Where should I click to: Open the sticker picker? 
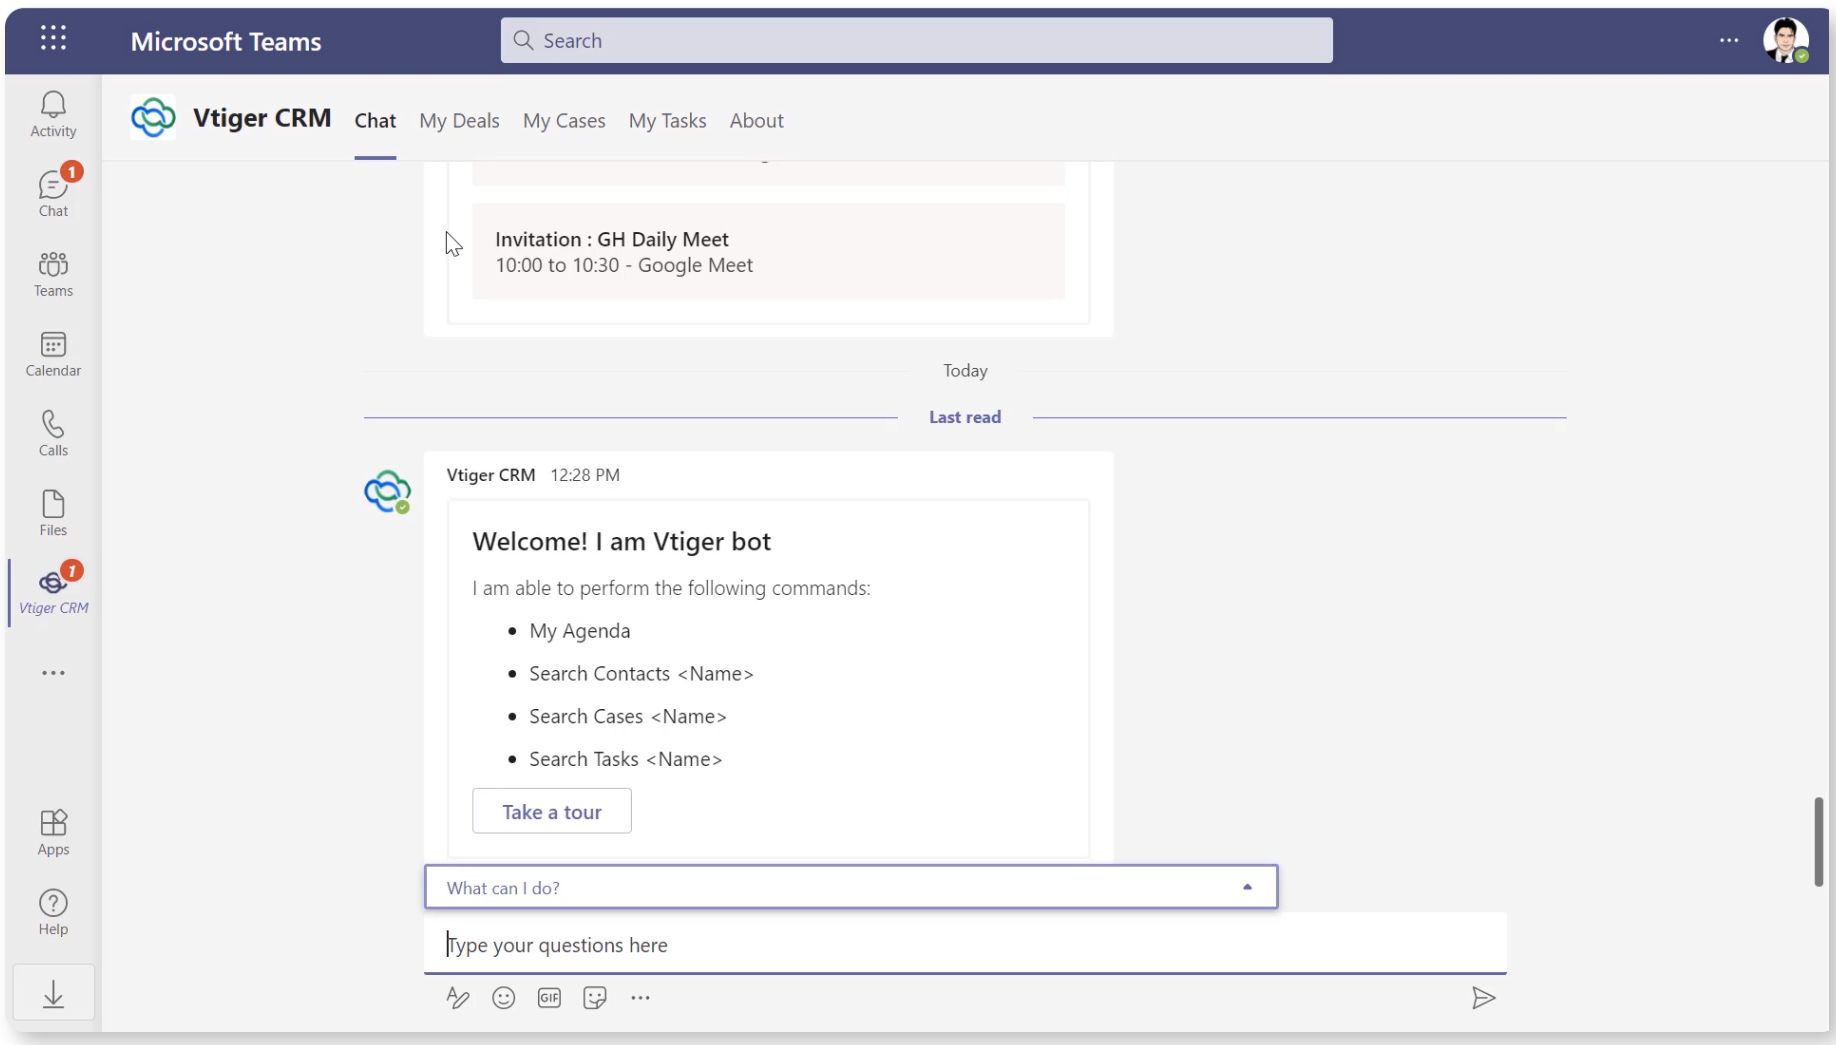tap(595, 998)
